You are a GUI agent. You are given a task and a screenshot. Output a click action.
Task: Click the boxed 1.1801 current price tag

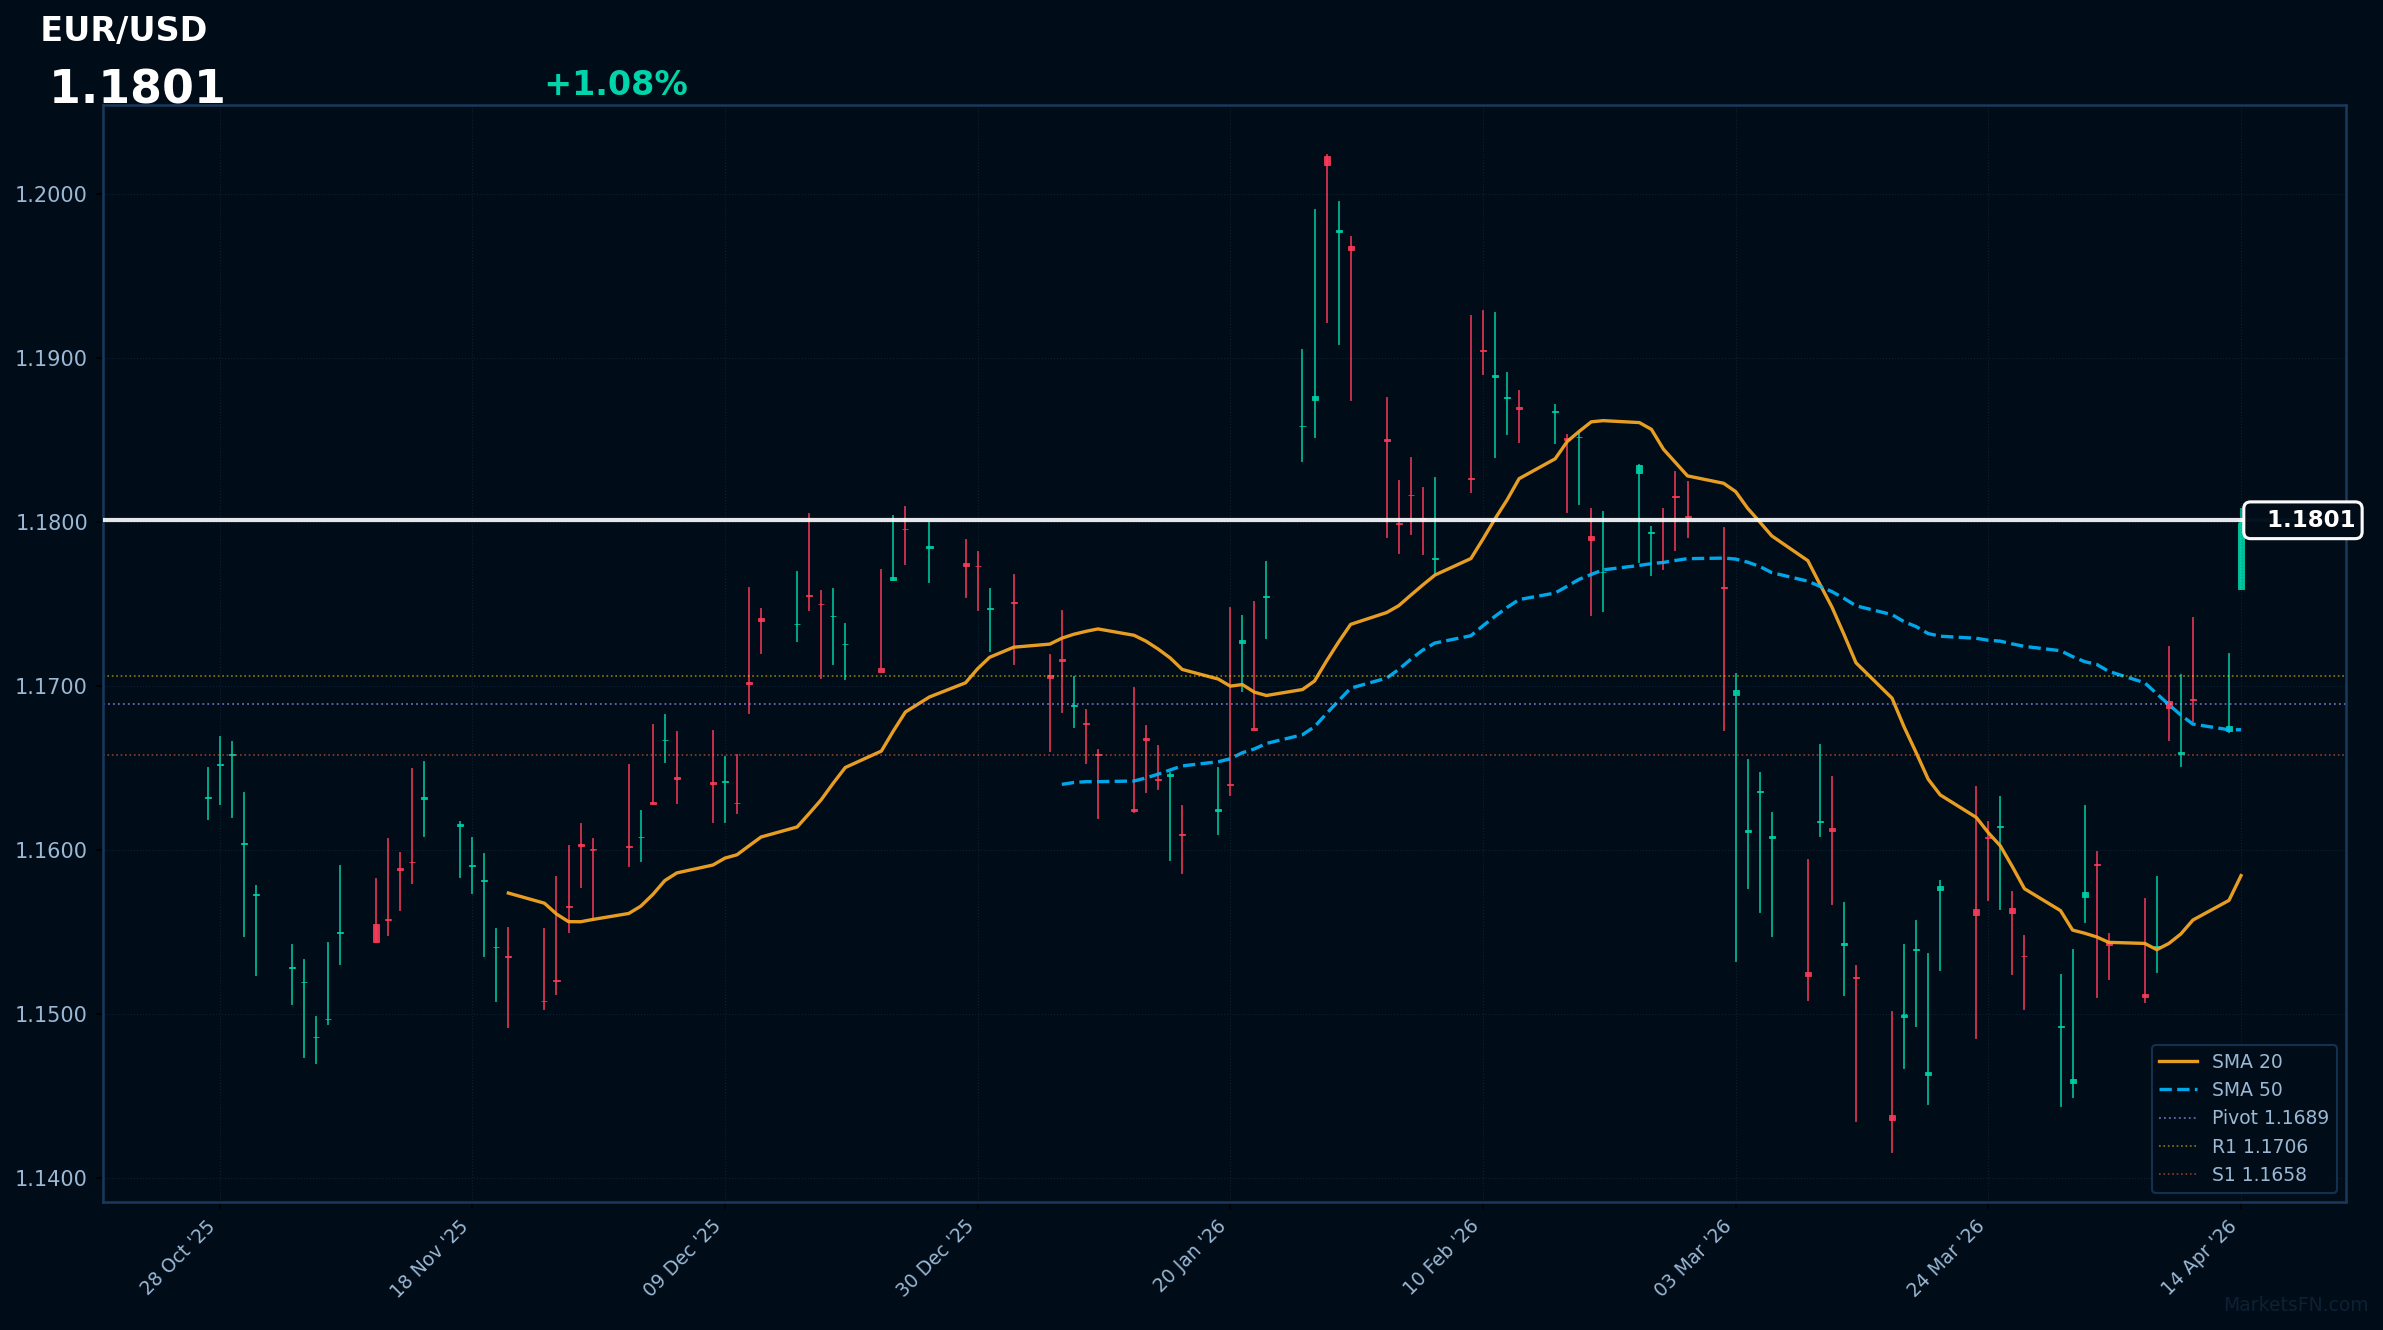[2302, 520]
